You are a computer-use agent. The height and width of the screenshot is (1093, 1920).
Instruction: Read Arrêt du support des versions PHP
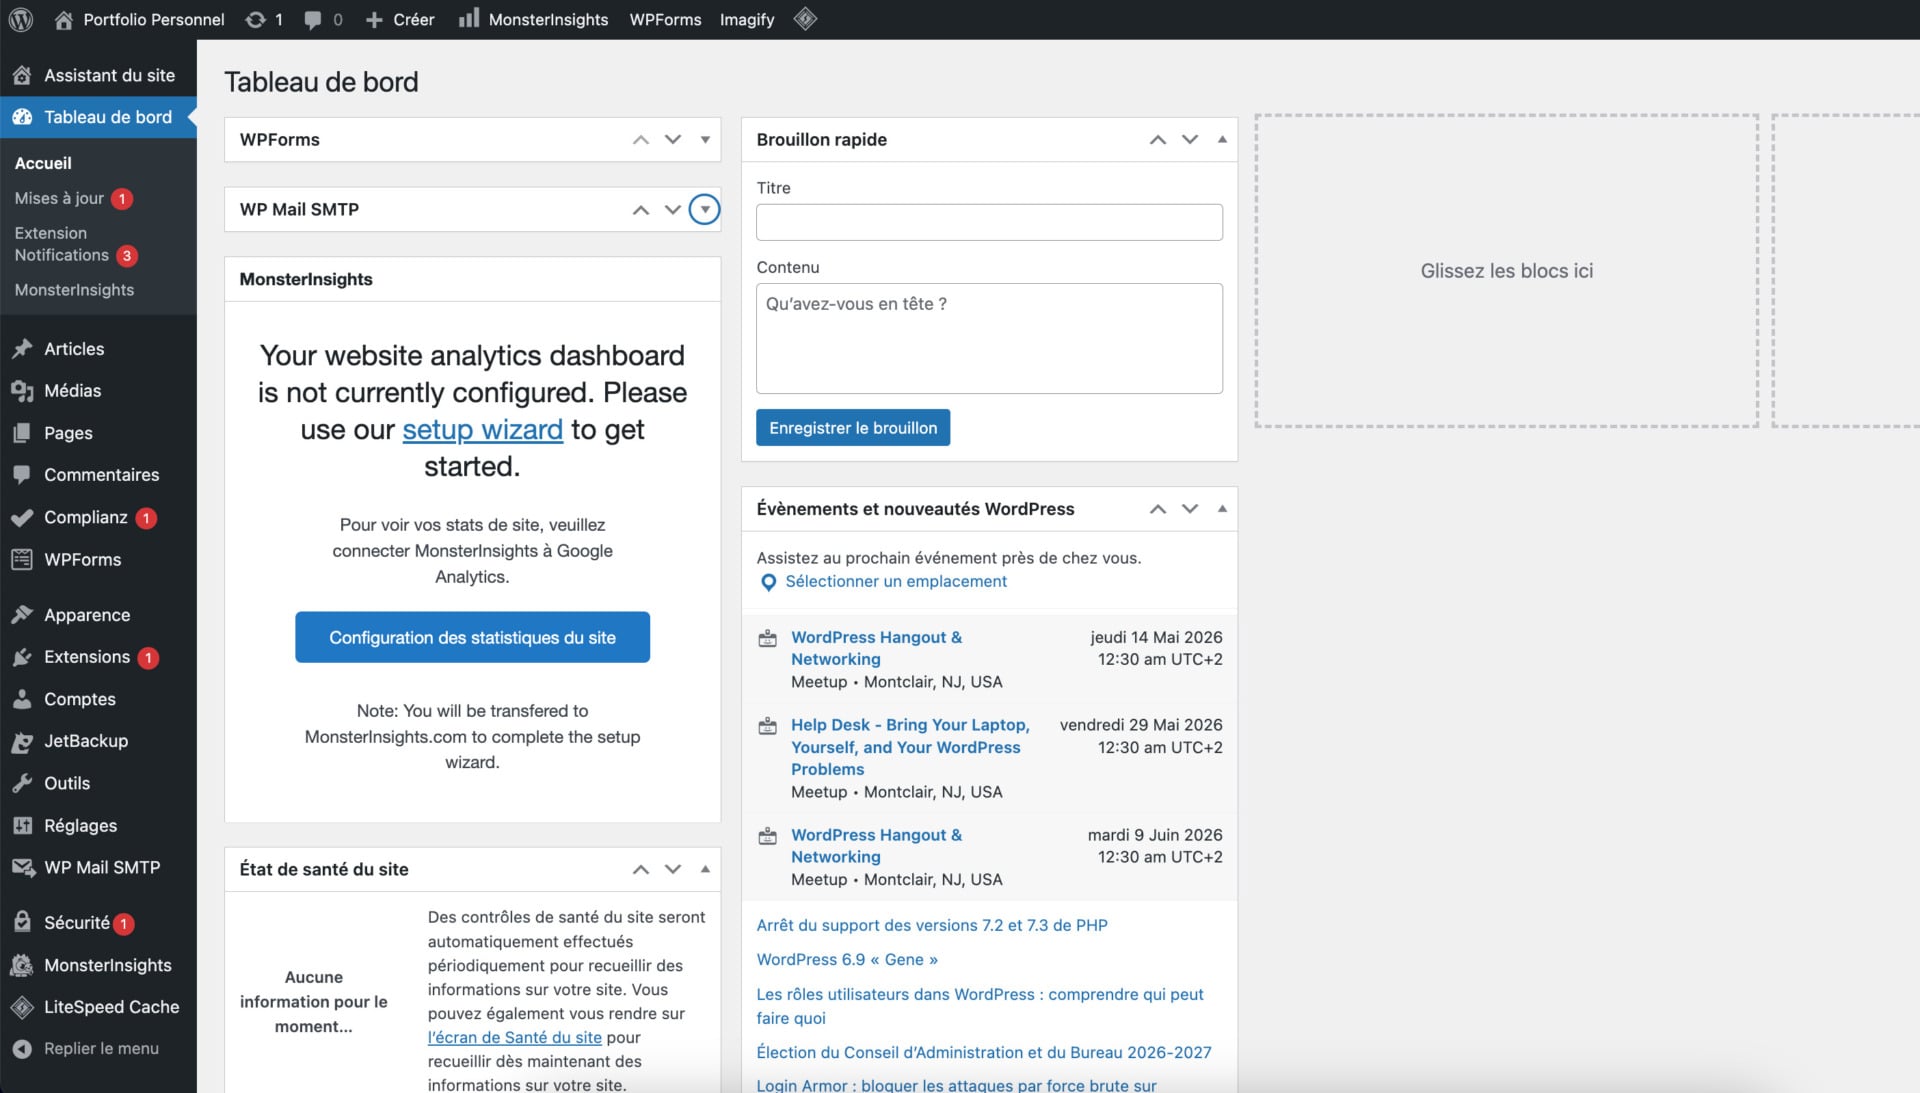point(932,926)
